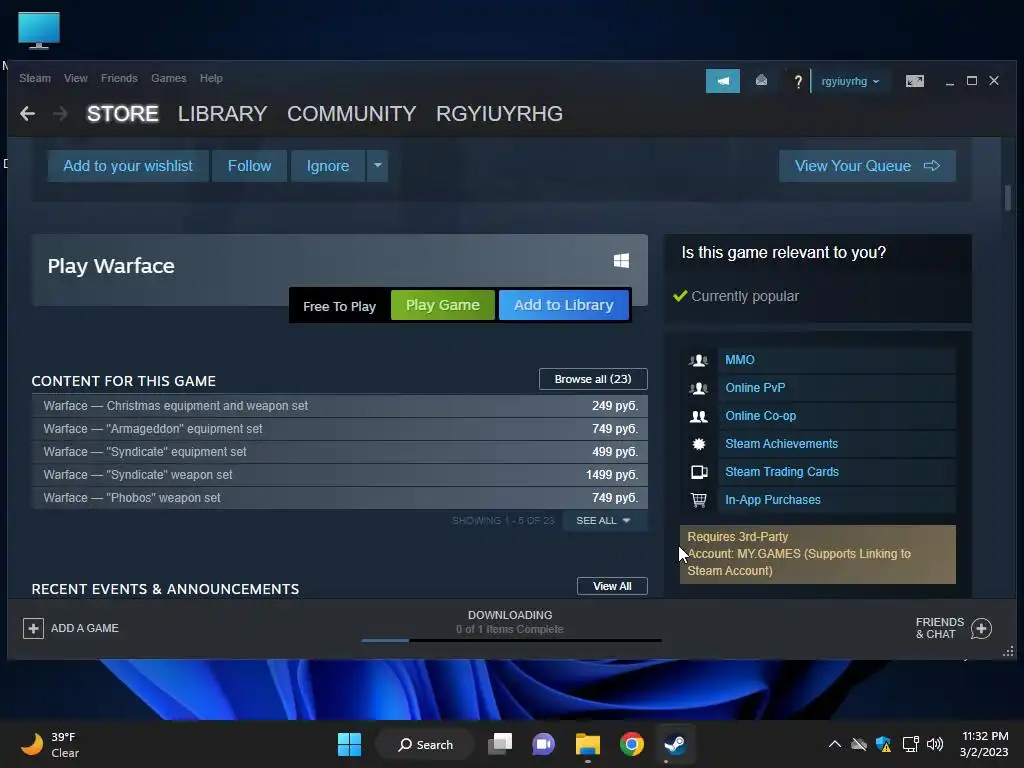The image size is (1024, 768).
Task: Open "Armageddon" equipment set DLC
Action: point(340,429)
